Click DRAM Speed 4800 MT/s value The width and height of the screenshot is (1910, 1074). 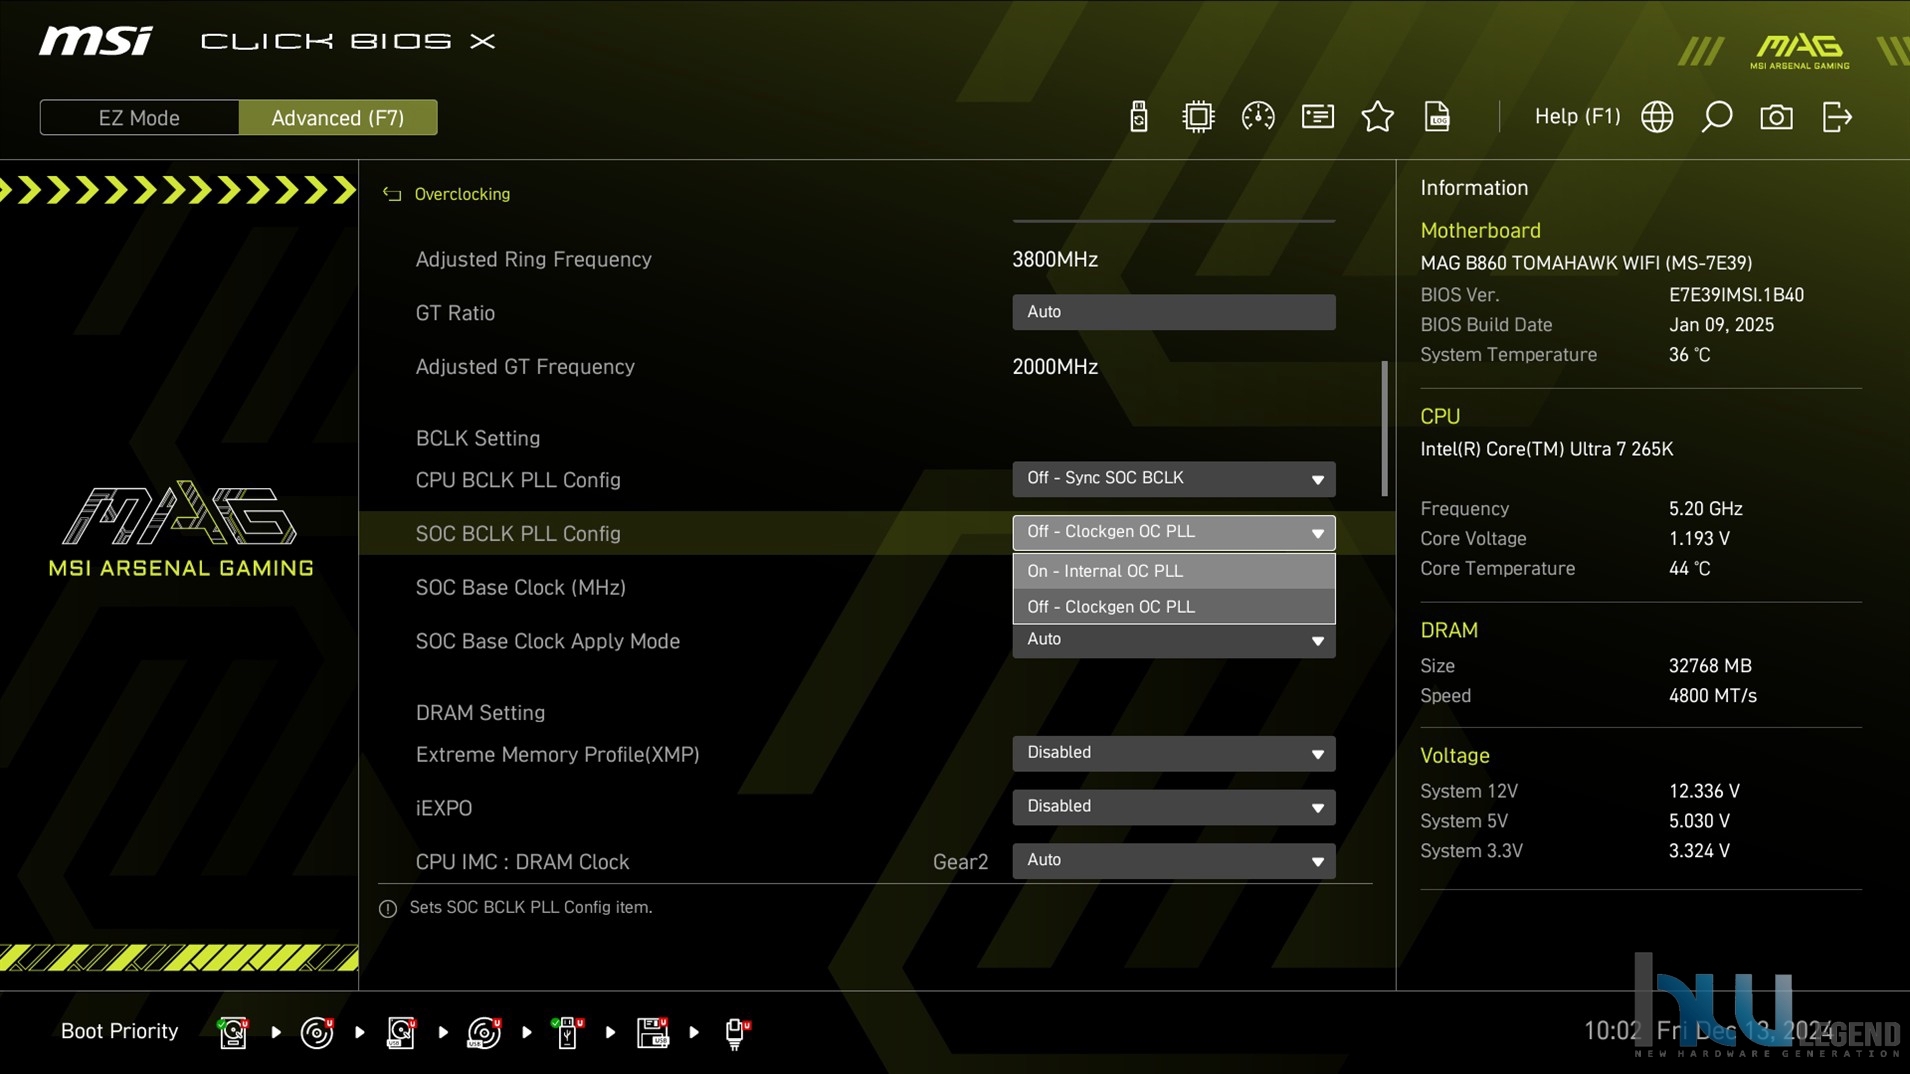coord(1712,696)
